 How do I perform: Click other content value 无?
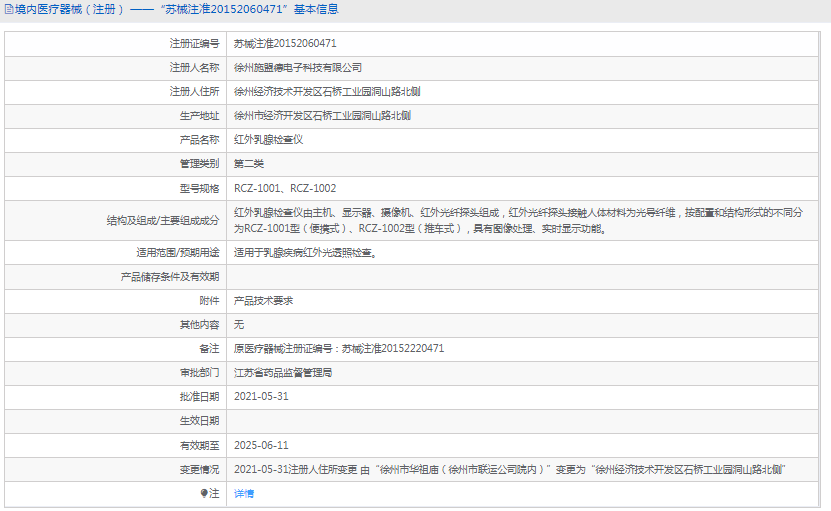coord(238,324)
